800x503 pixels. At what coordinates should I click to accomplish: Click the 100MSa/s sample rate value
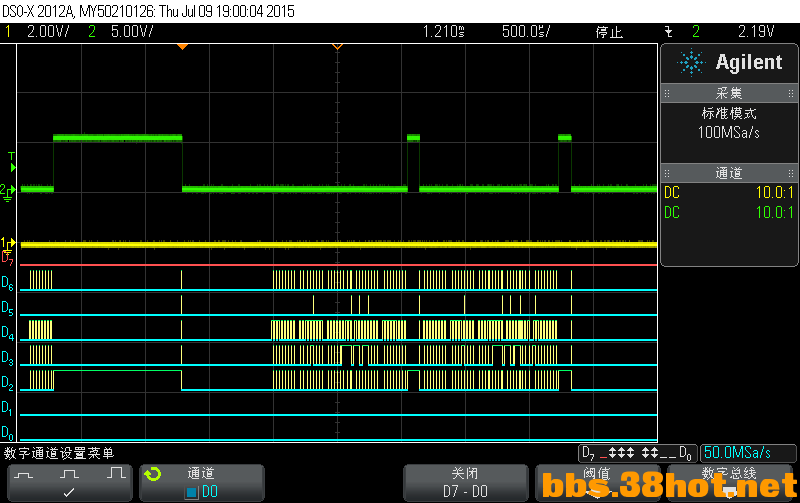(x=729, y=133)
